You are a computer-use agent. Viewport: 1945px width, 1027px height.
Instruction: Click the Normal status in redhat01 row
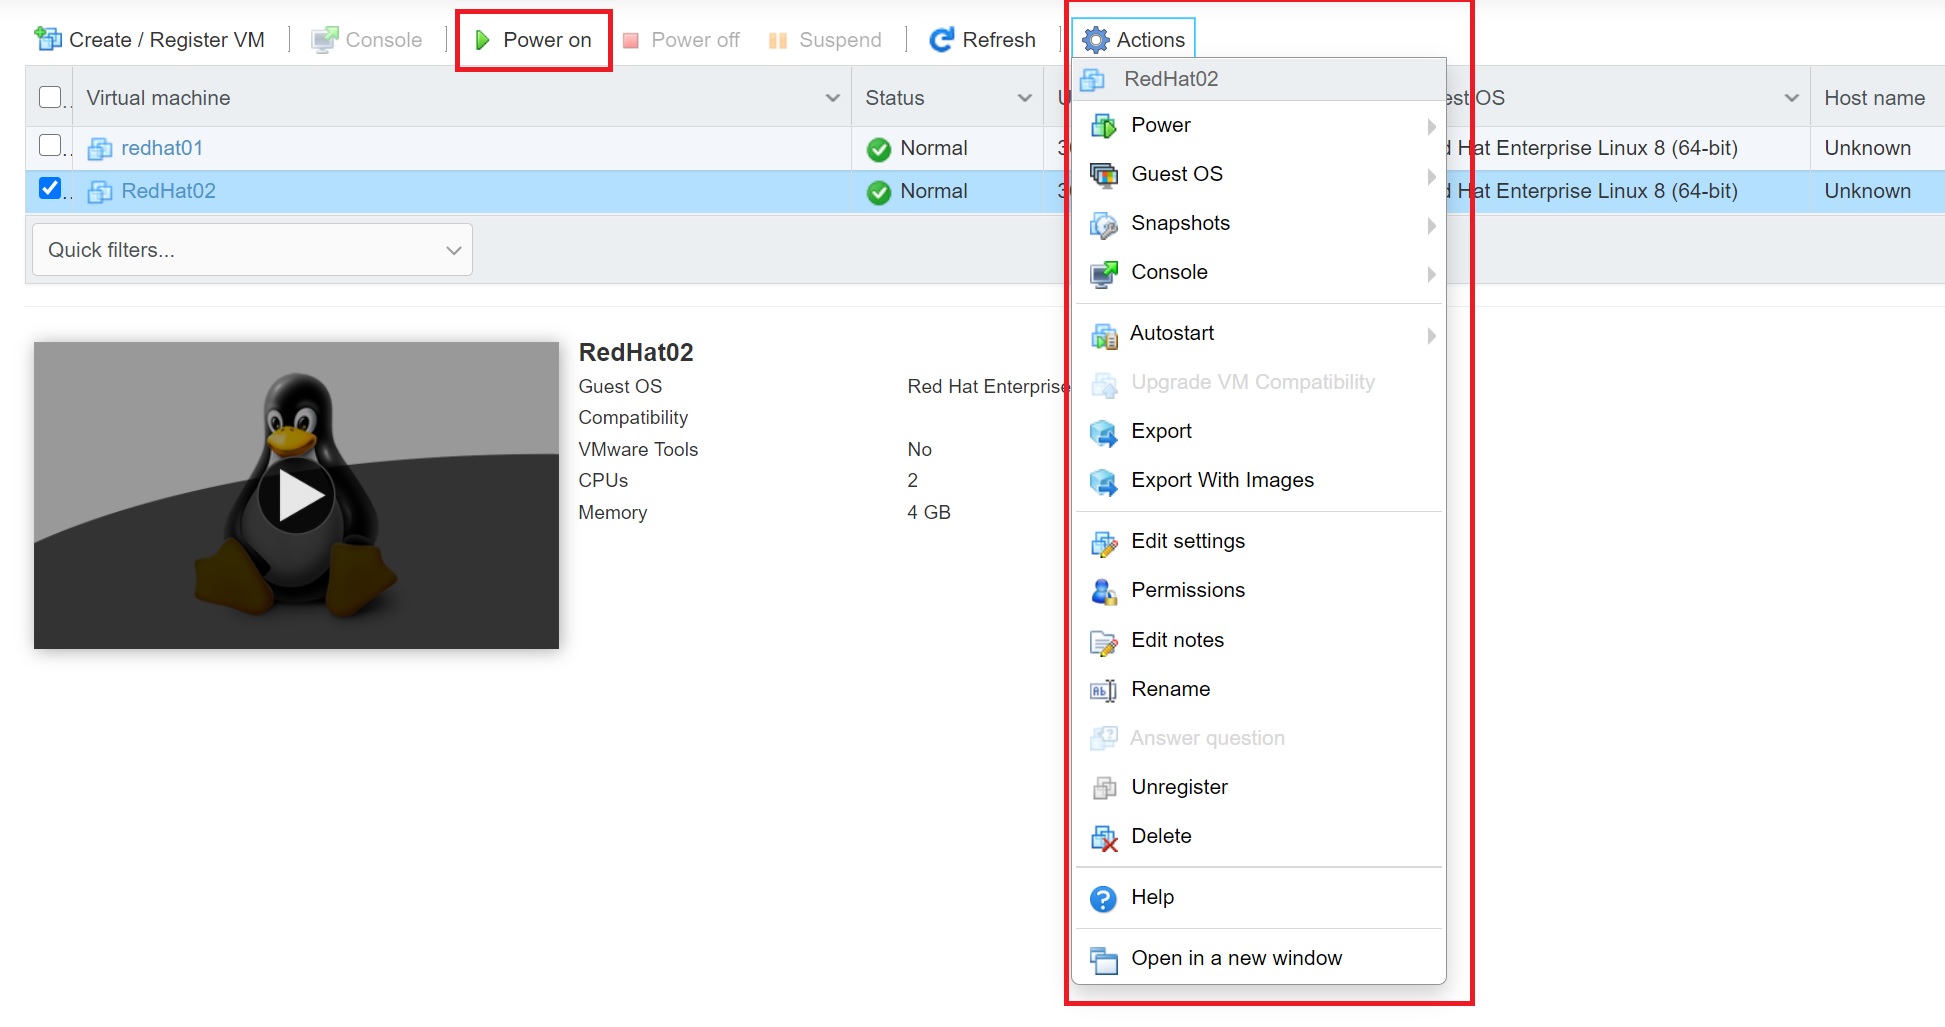933,148
